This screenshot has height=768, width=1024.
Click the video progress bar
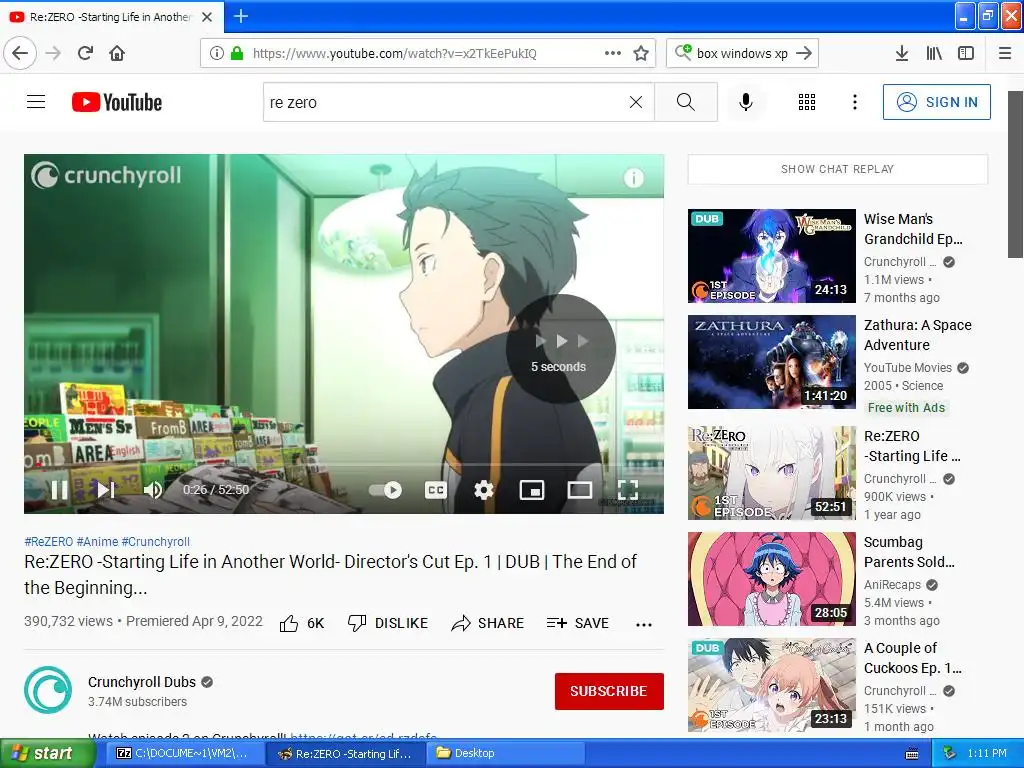tap(344, 464)
